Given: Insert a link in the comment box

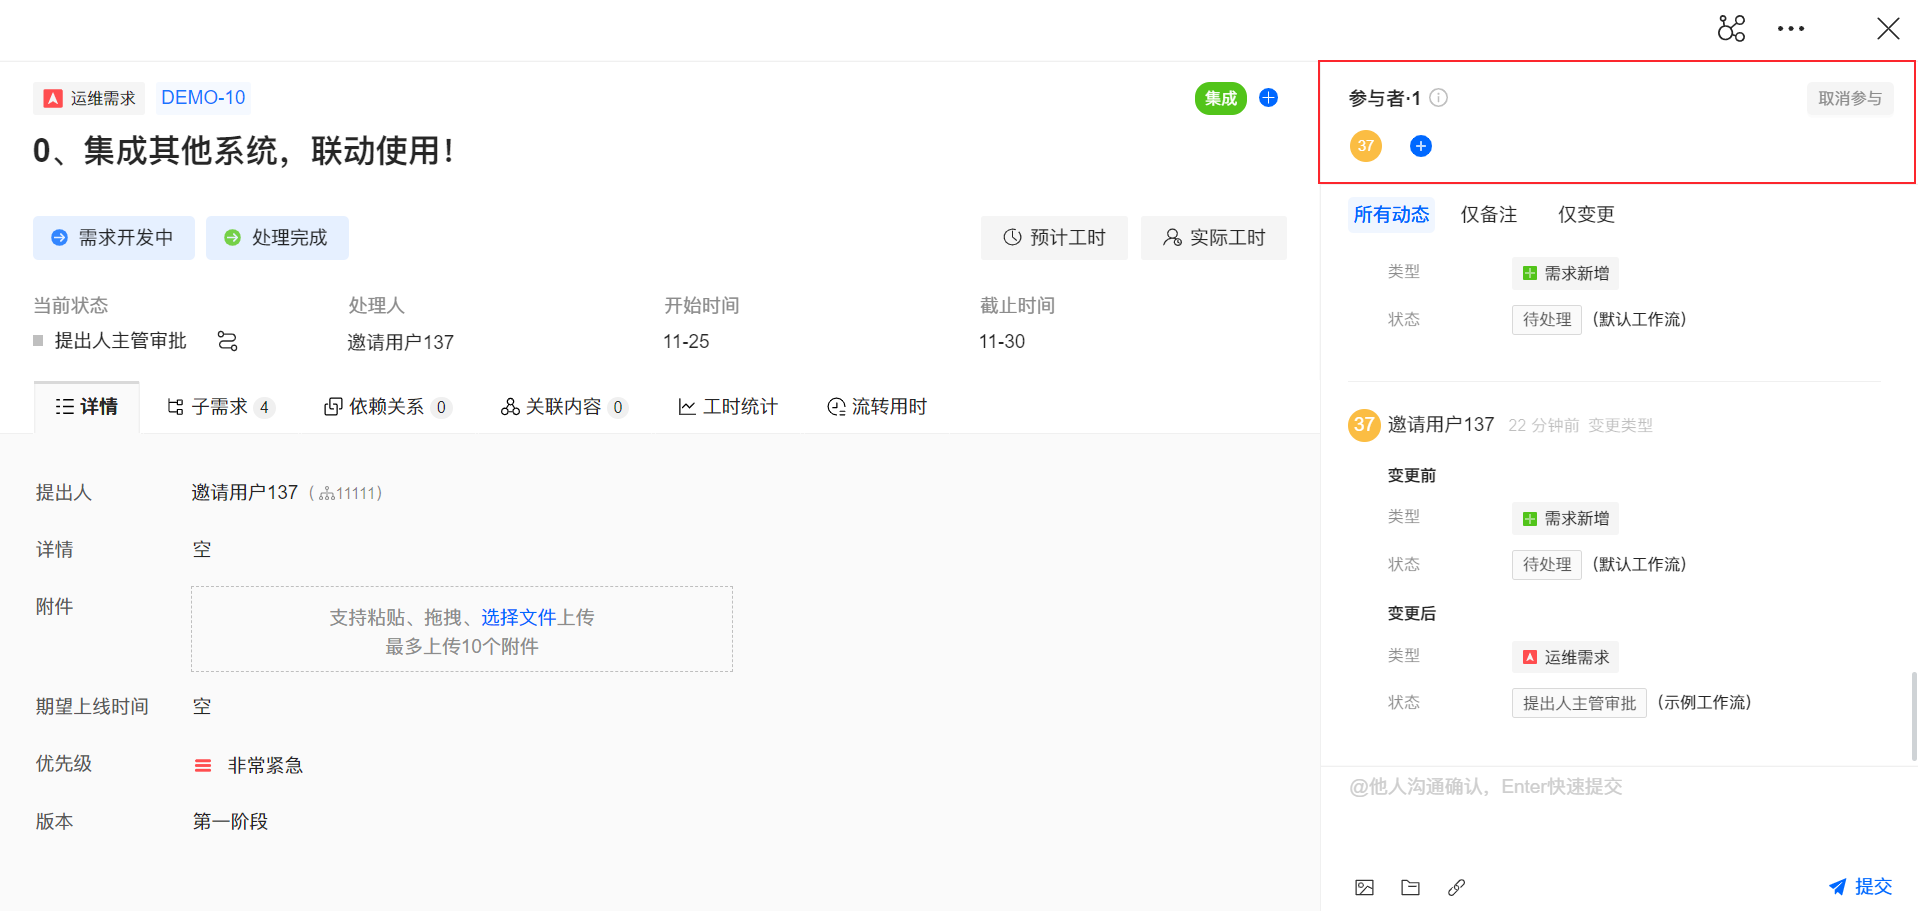Looking at the screenshot, I should (x=1456, y=887).
